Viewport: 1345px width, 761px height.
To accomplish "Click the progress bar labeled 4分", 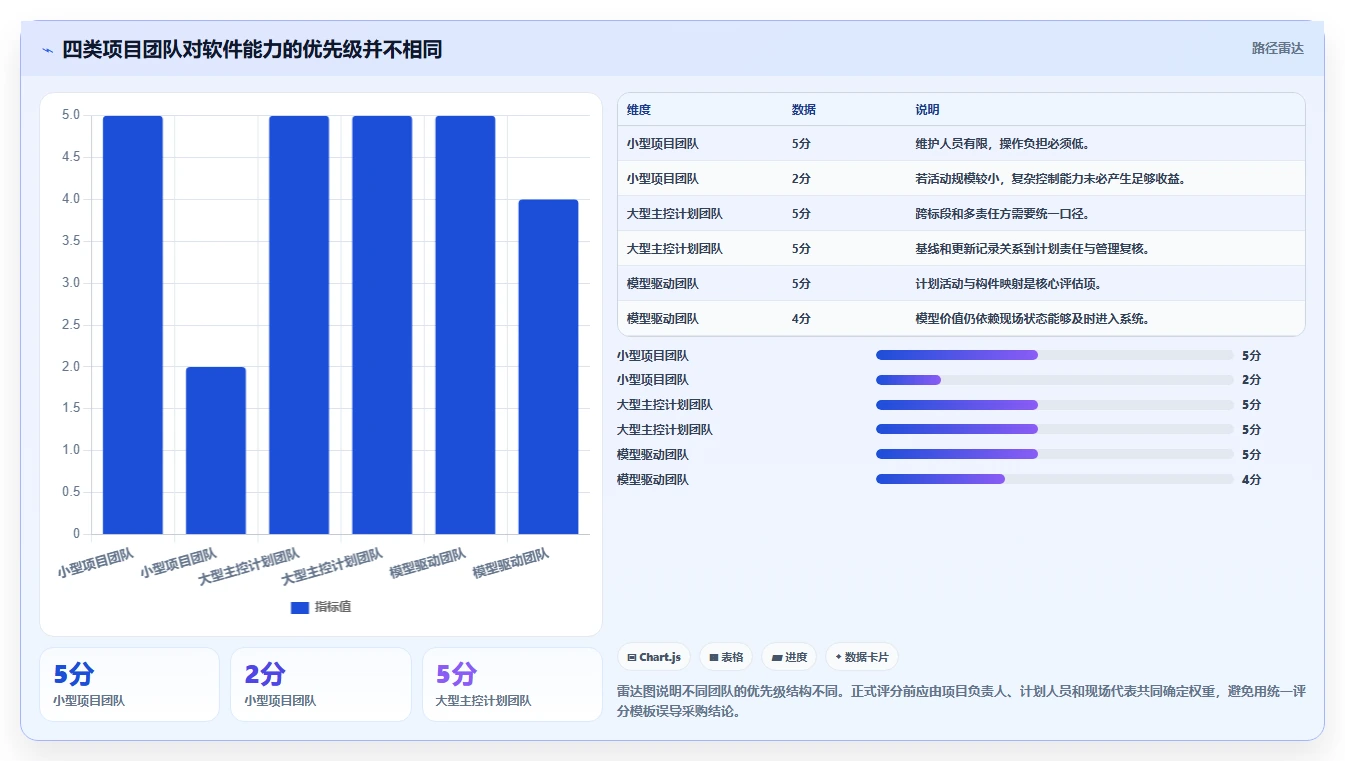I will click(x=1055, y=479).
